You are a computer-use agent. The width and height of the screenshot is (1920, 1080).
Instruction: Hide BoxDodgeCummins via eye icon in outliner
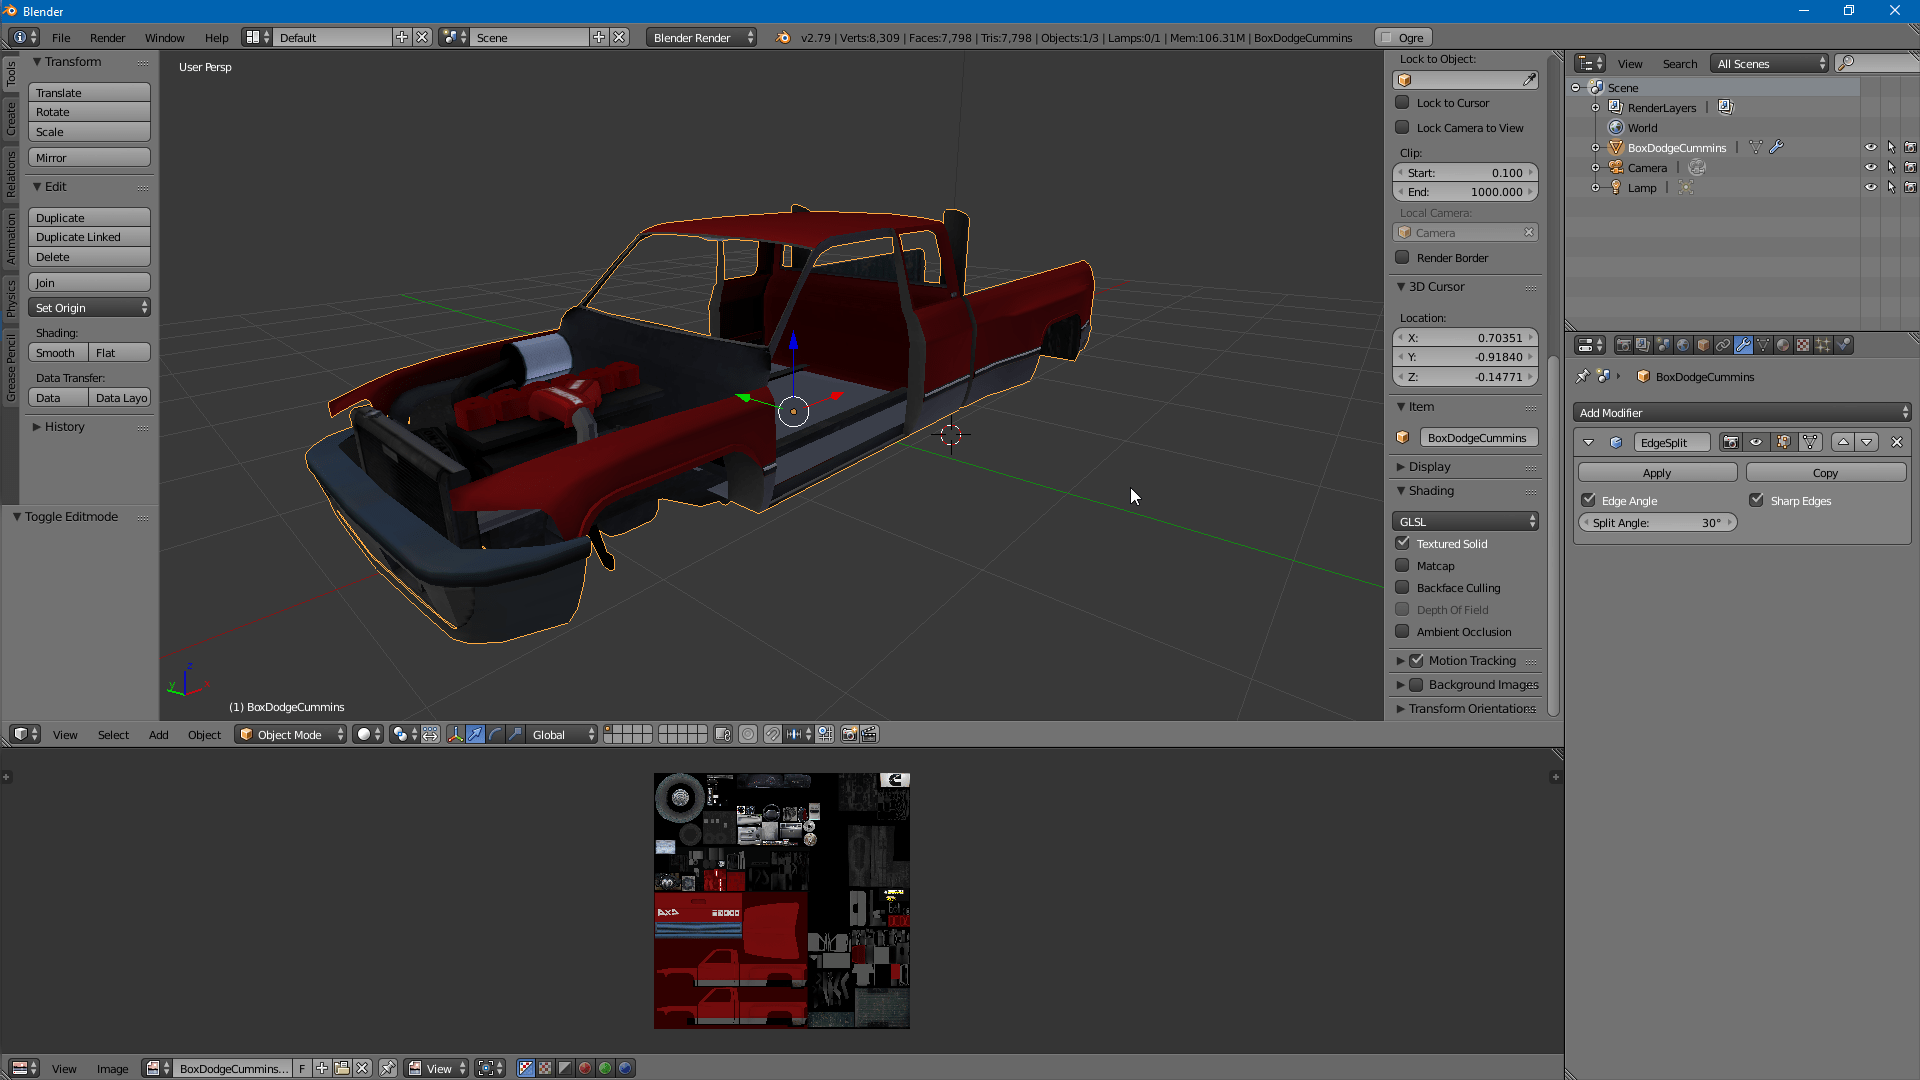tap(1870, 147)
